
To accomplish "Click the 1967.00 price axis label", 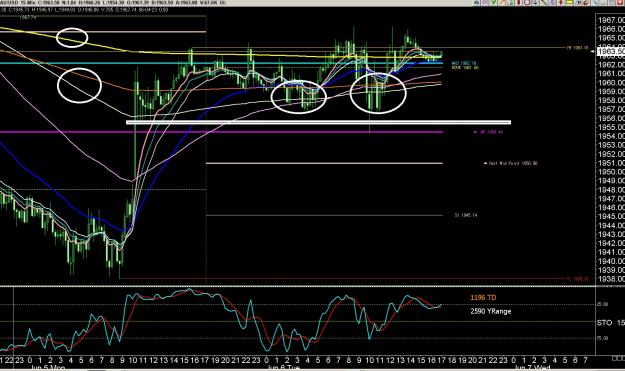I will click(x=611, y=20).
